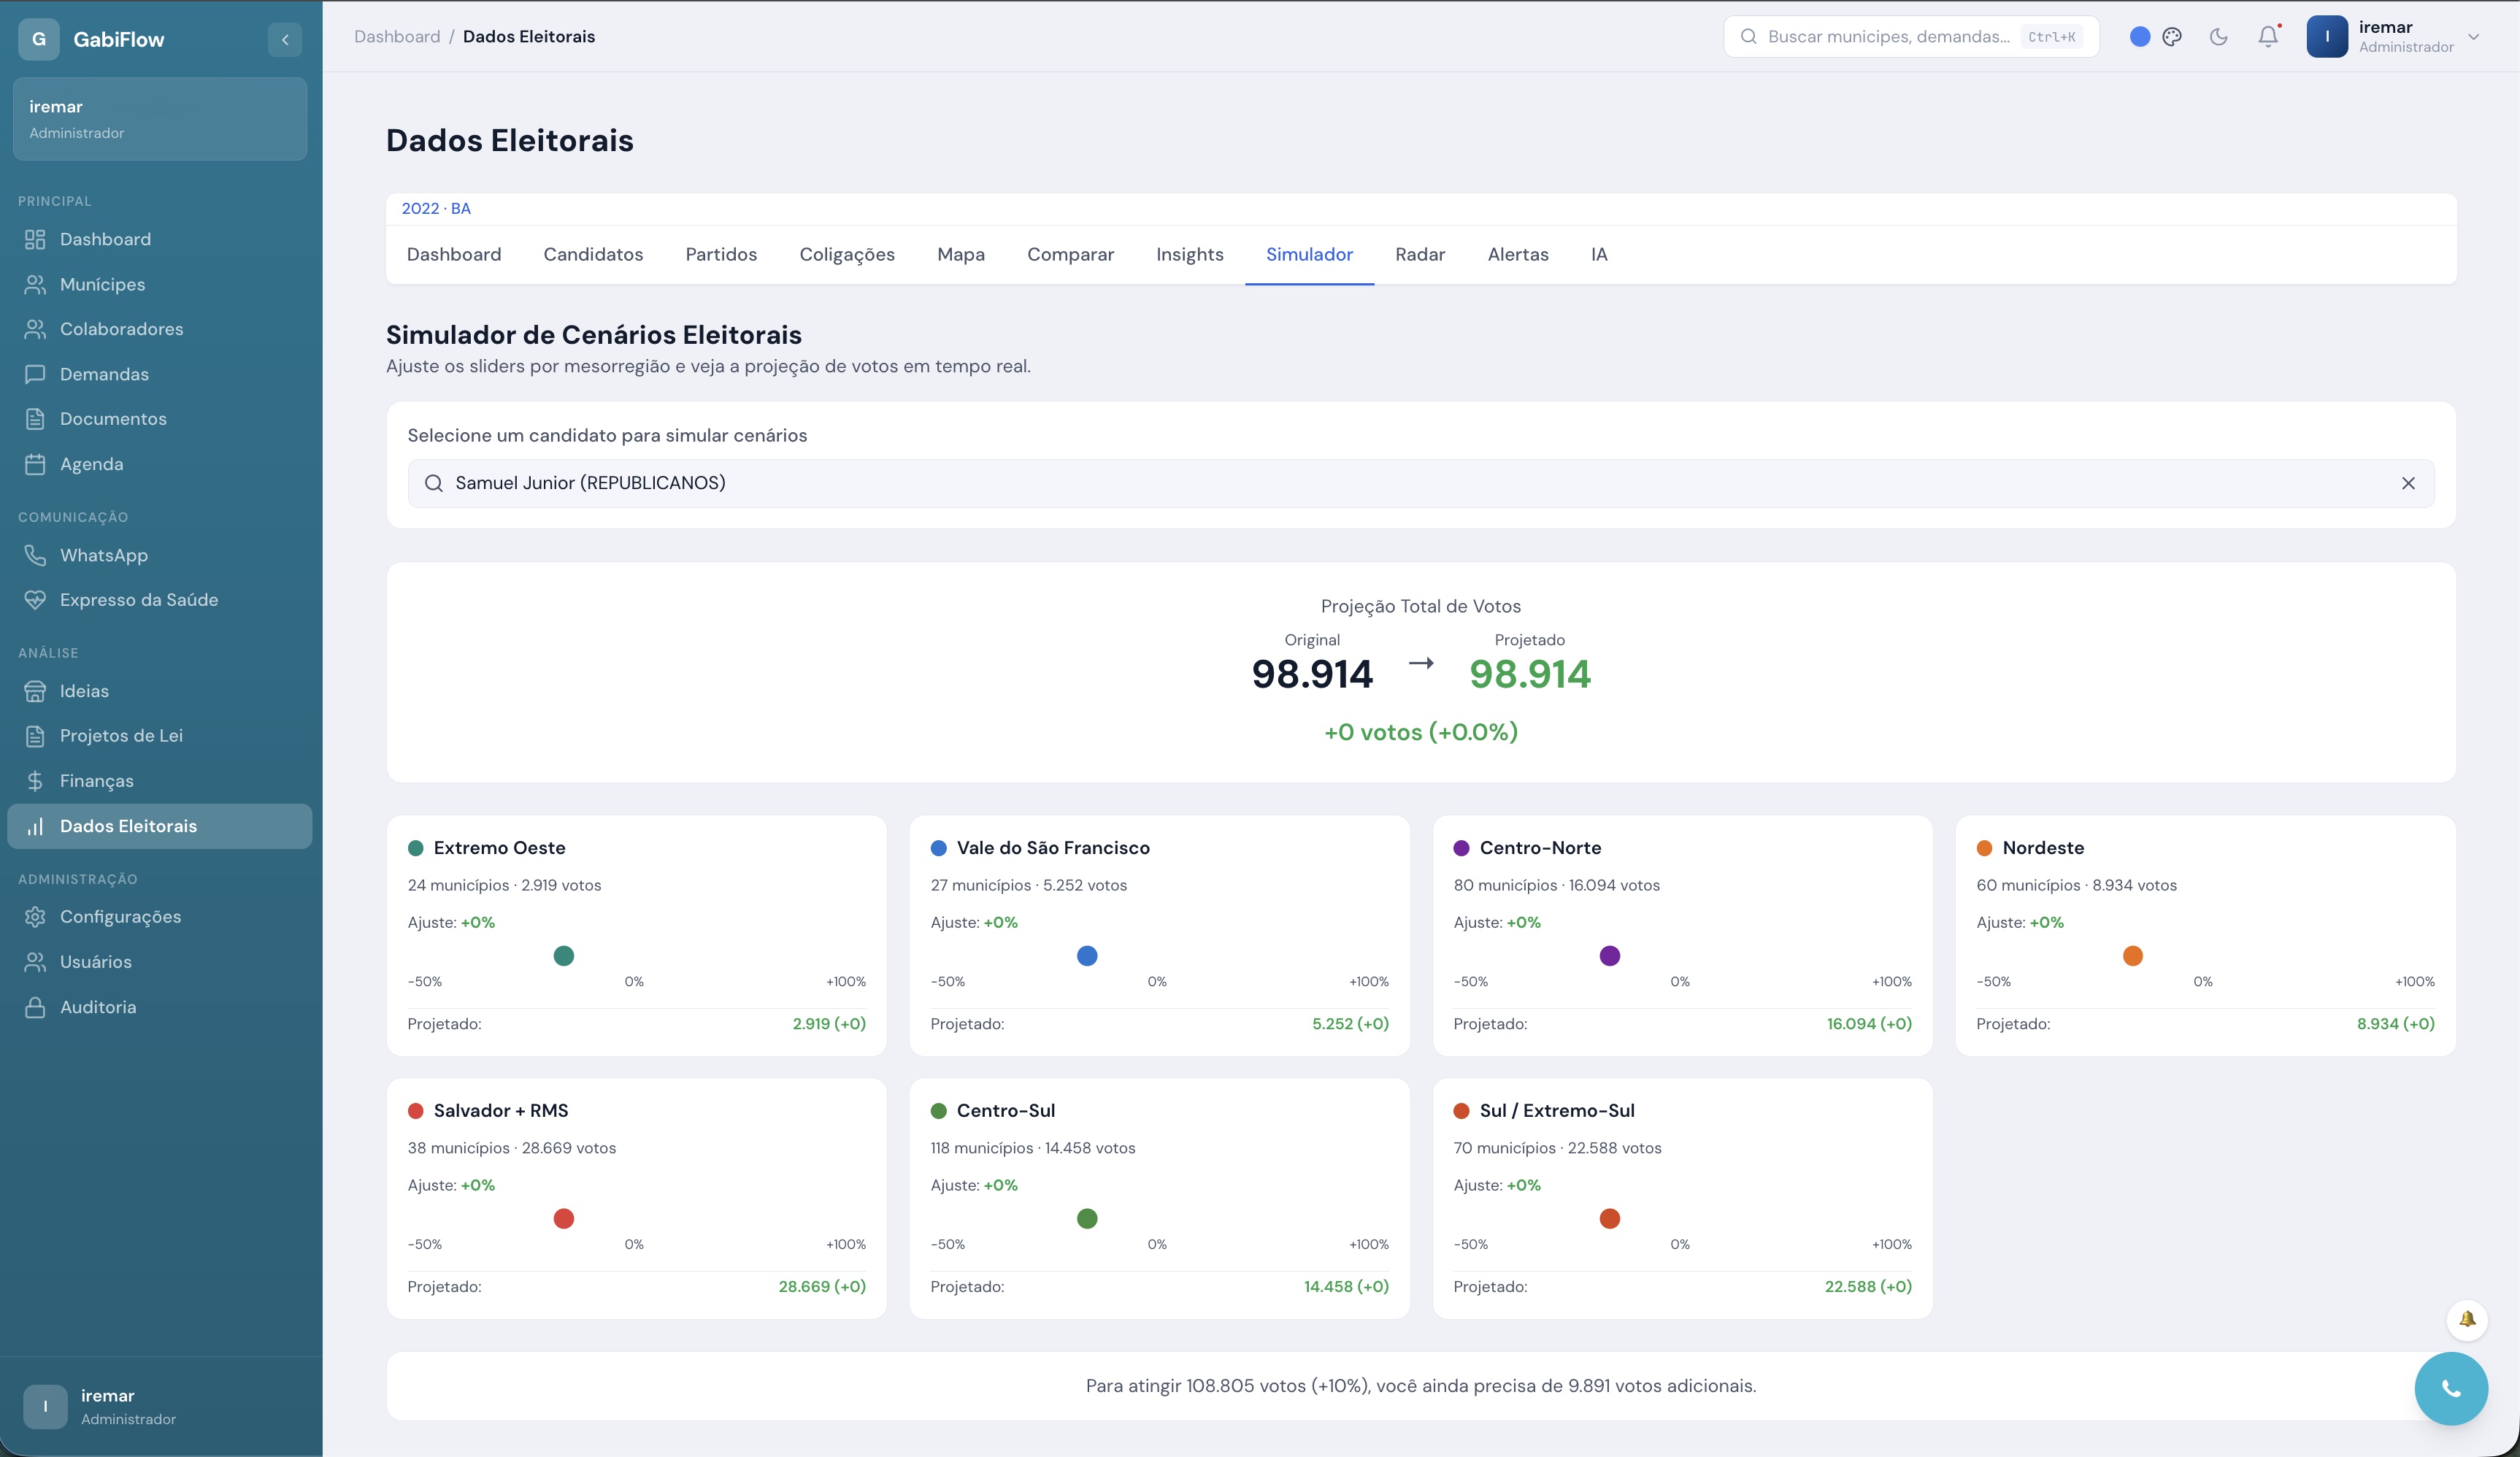Screen dimensions: 2520x1457
Task: Click the blue accent color dot
Action: (x=2140, y=37)
